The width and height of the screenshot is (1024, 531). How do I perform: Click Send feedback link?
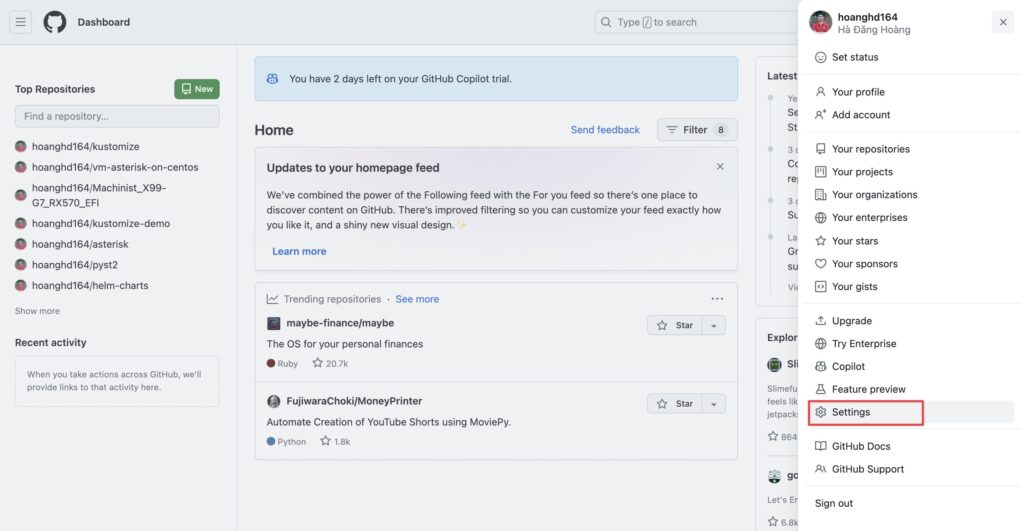pos(605,130)
